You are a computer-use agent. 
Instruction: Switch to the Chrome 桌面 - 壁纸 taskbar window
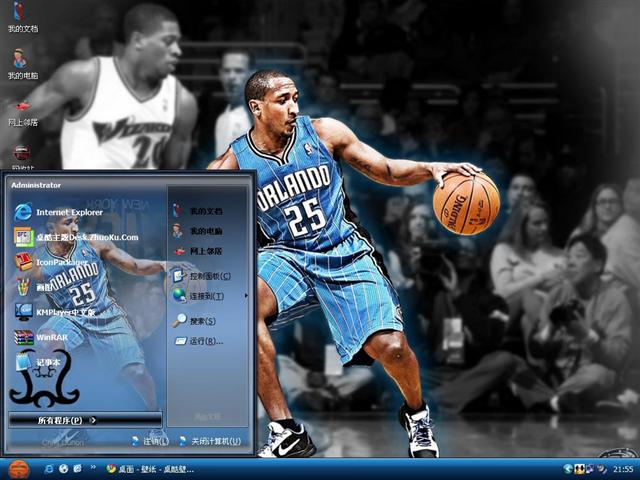coord(150,469)
